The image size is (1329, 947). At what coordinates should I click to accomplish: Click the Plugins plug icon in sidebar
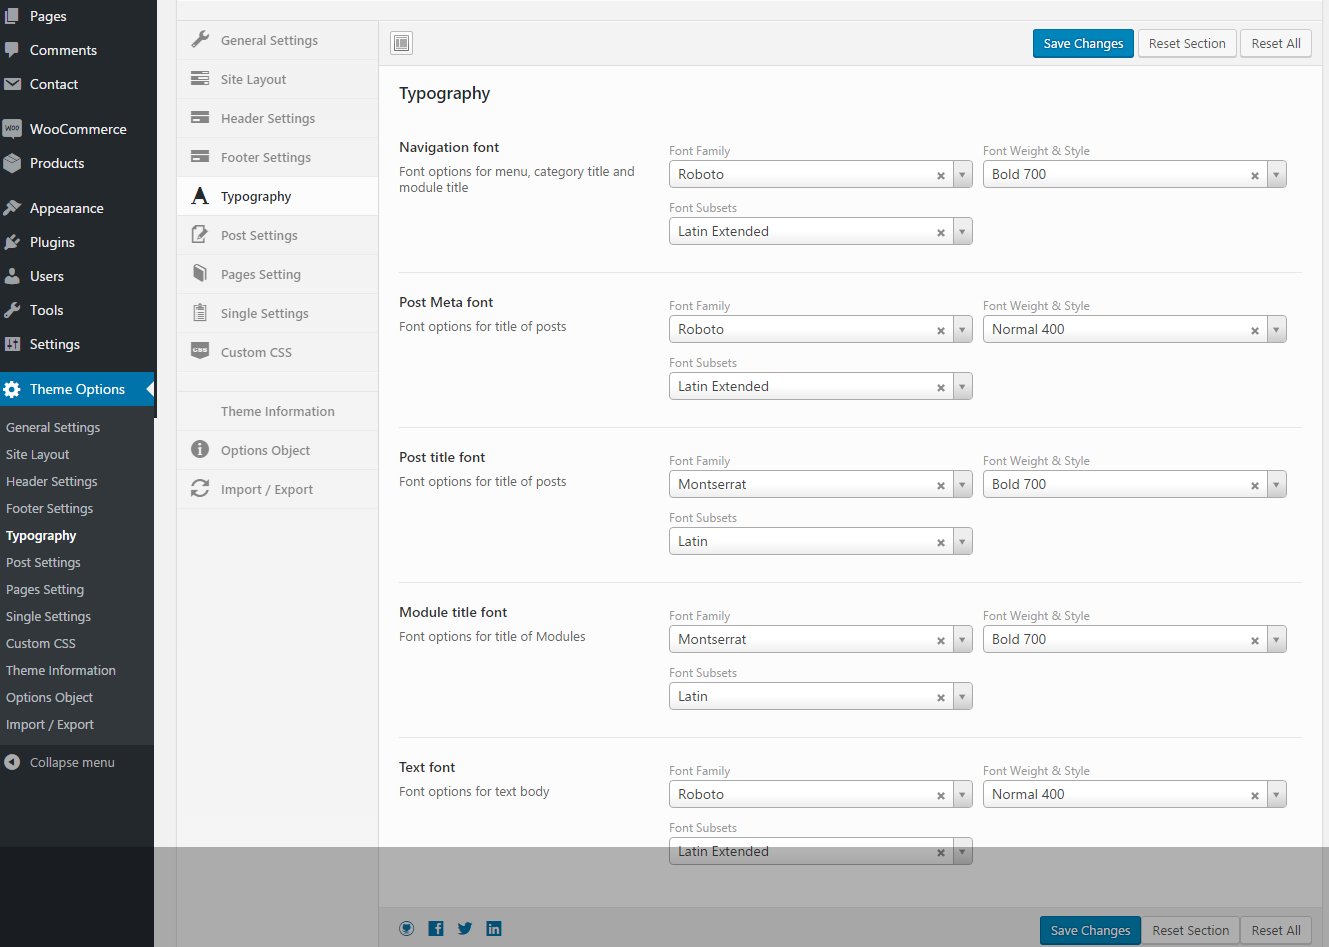click(12, 242)
